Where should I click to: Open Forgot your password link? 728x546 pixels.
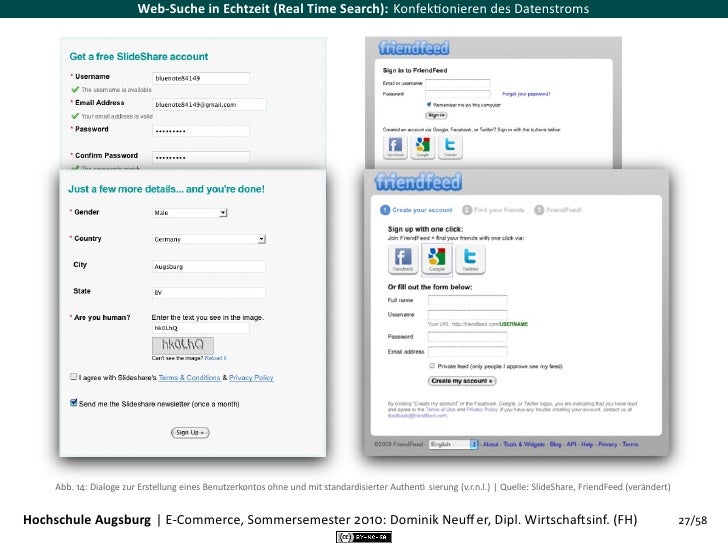tap(526, 94)
